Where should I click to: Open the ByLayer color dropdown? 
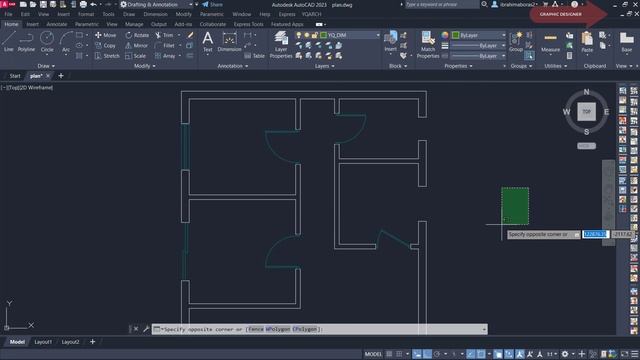[x=479, y=35]
